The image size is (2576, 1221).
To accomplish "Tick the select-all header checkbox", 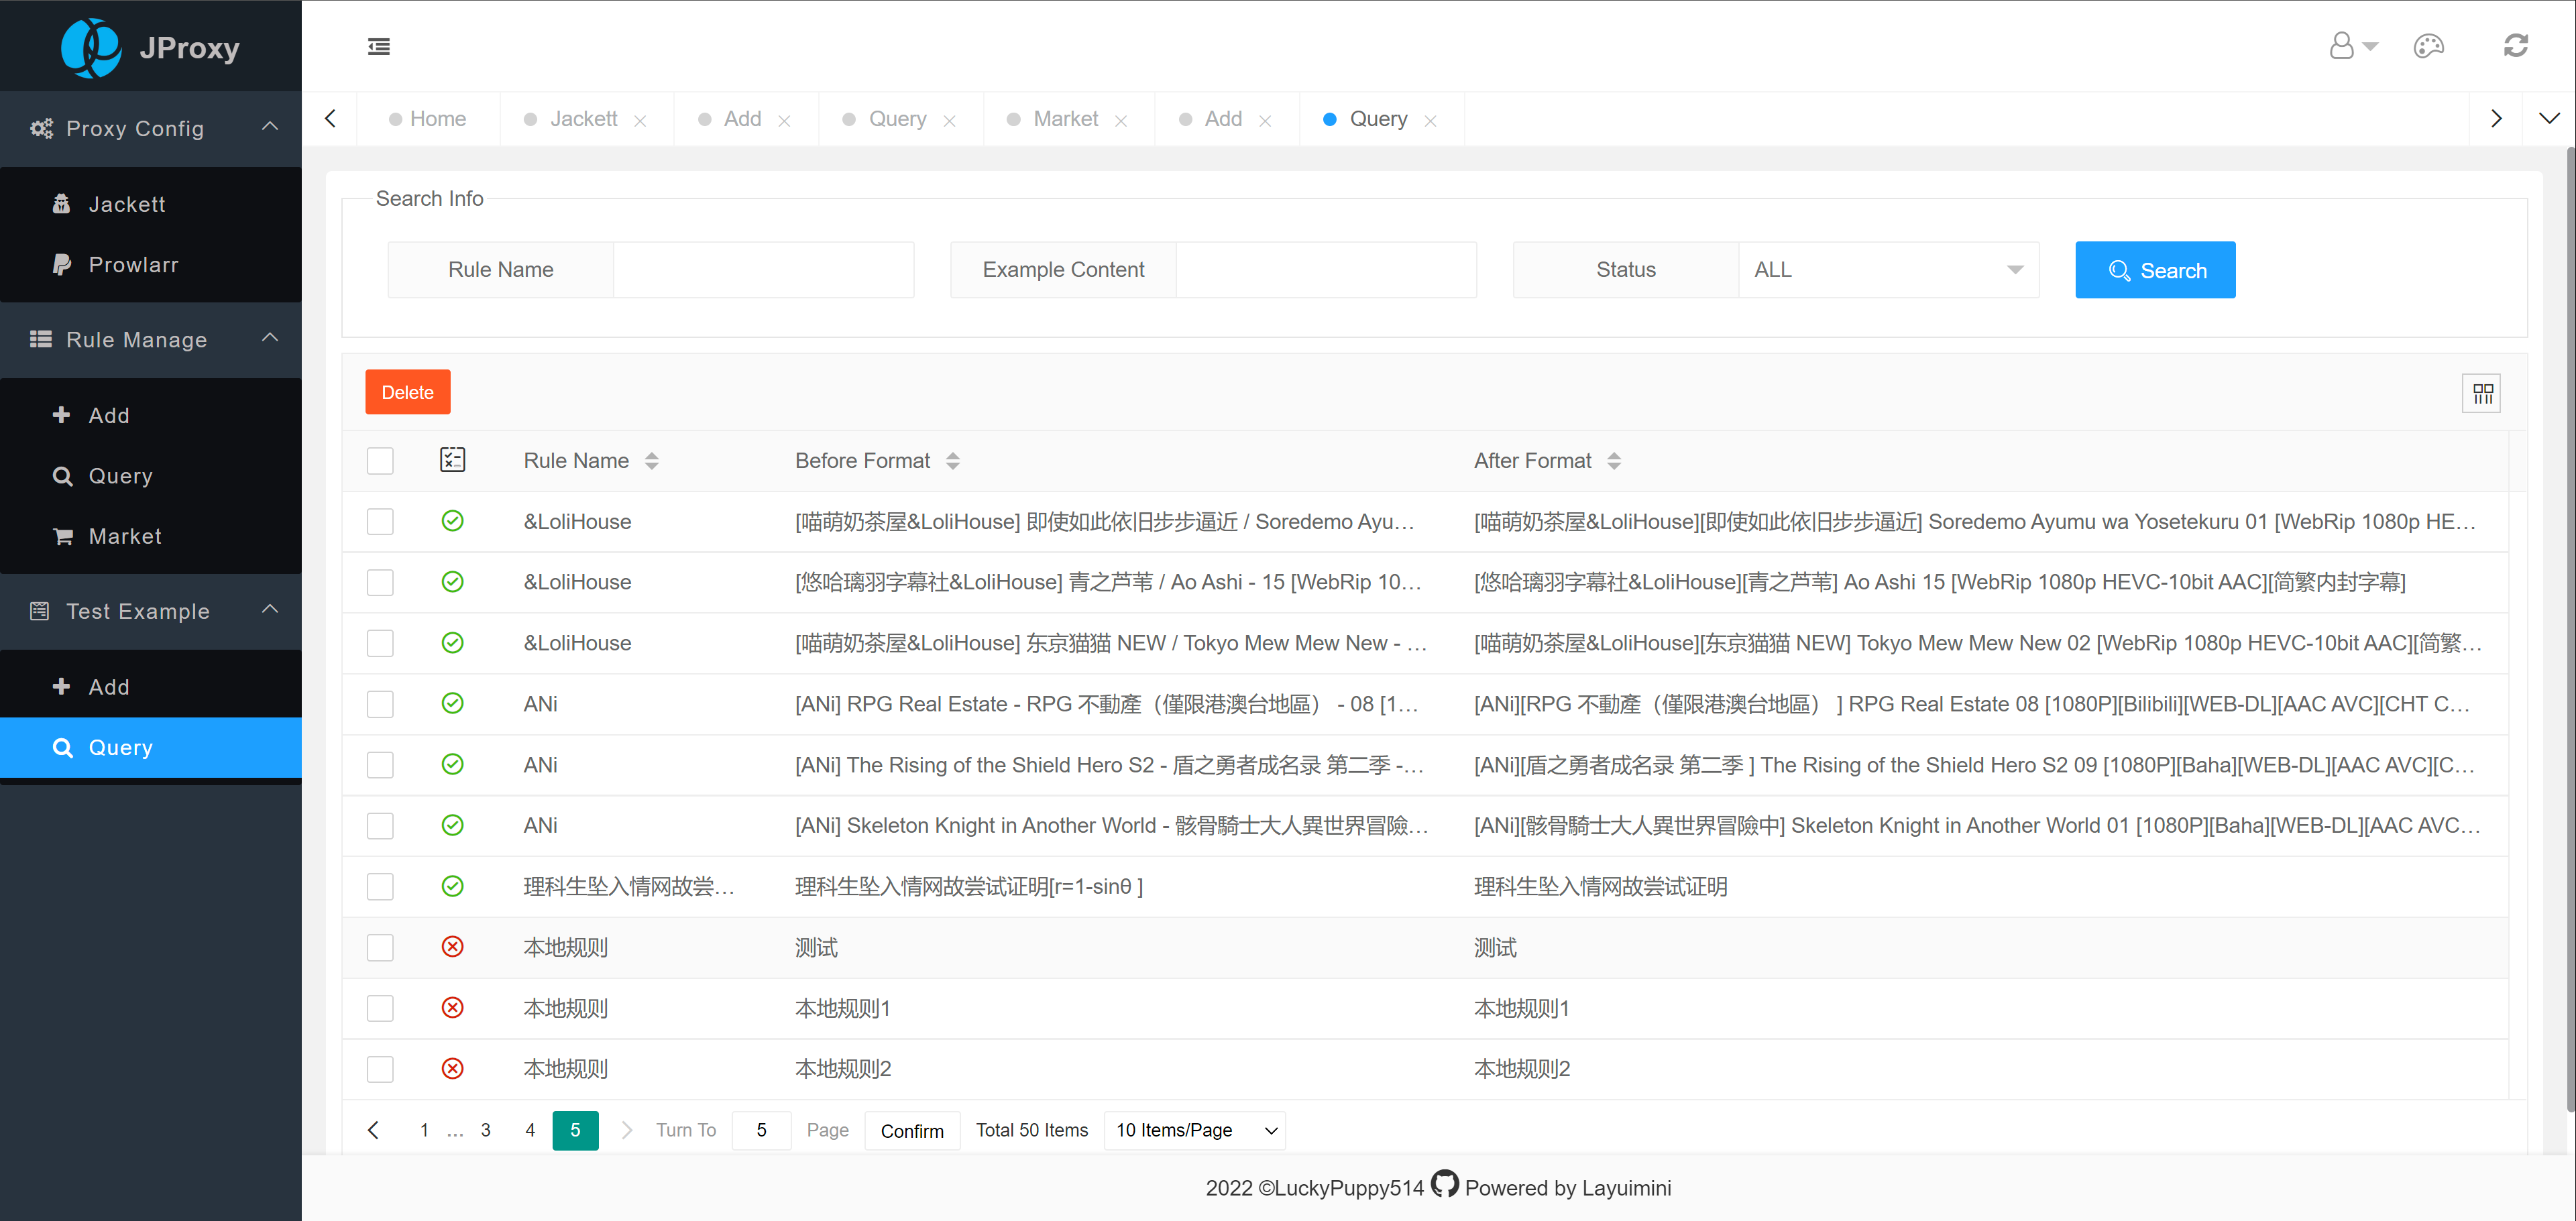I will coord(380,461).
